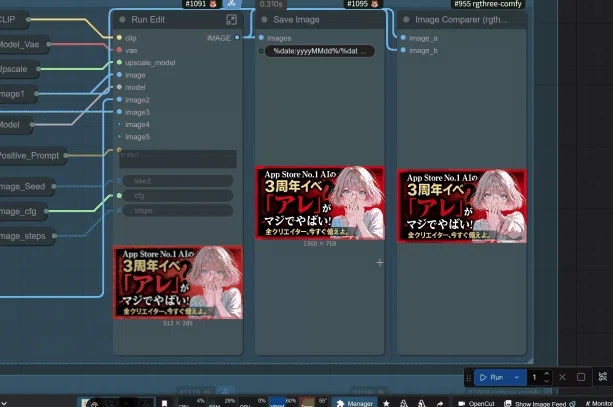The image size is (613, 407).
Task: Open OpenCut from the bottom bar
Action: tap(476, 403)
